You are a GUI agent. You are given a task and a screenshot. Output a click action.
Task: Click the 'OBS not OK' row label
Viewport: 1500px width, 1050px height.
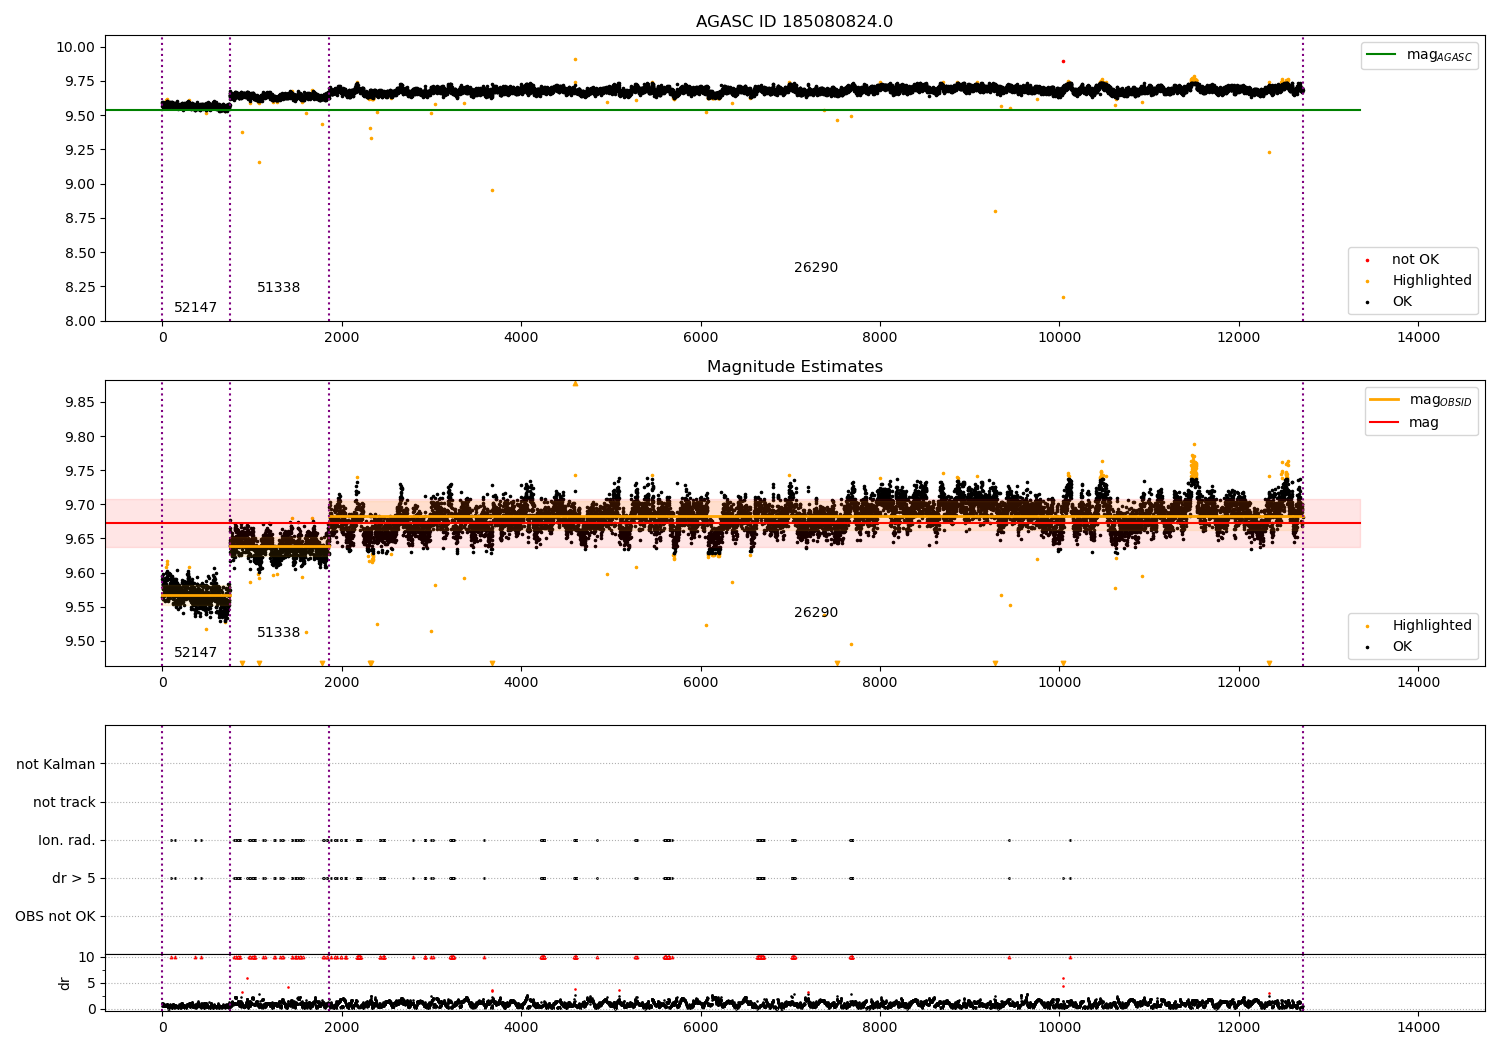pos(55,917)
